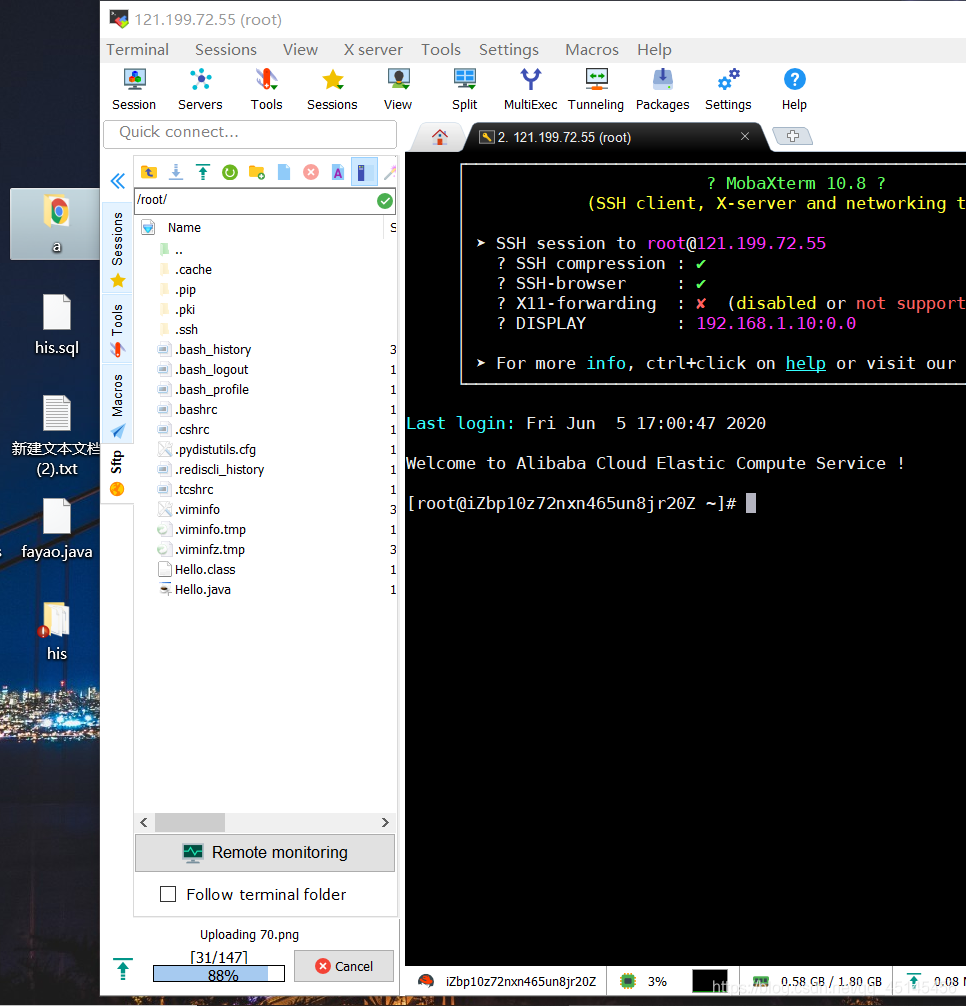
Task: Select the .bashrc file
Action: point(196,409)
